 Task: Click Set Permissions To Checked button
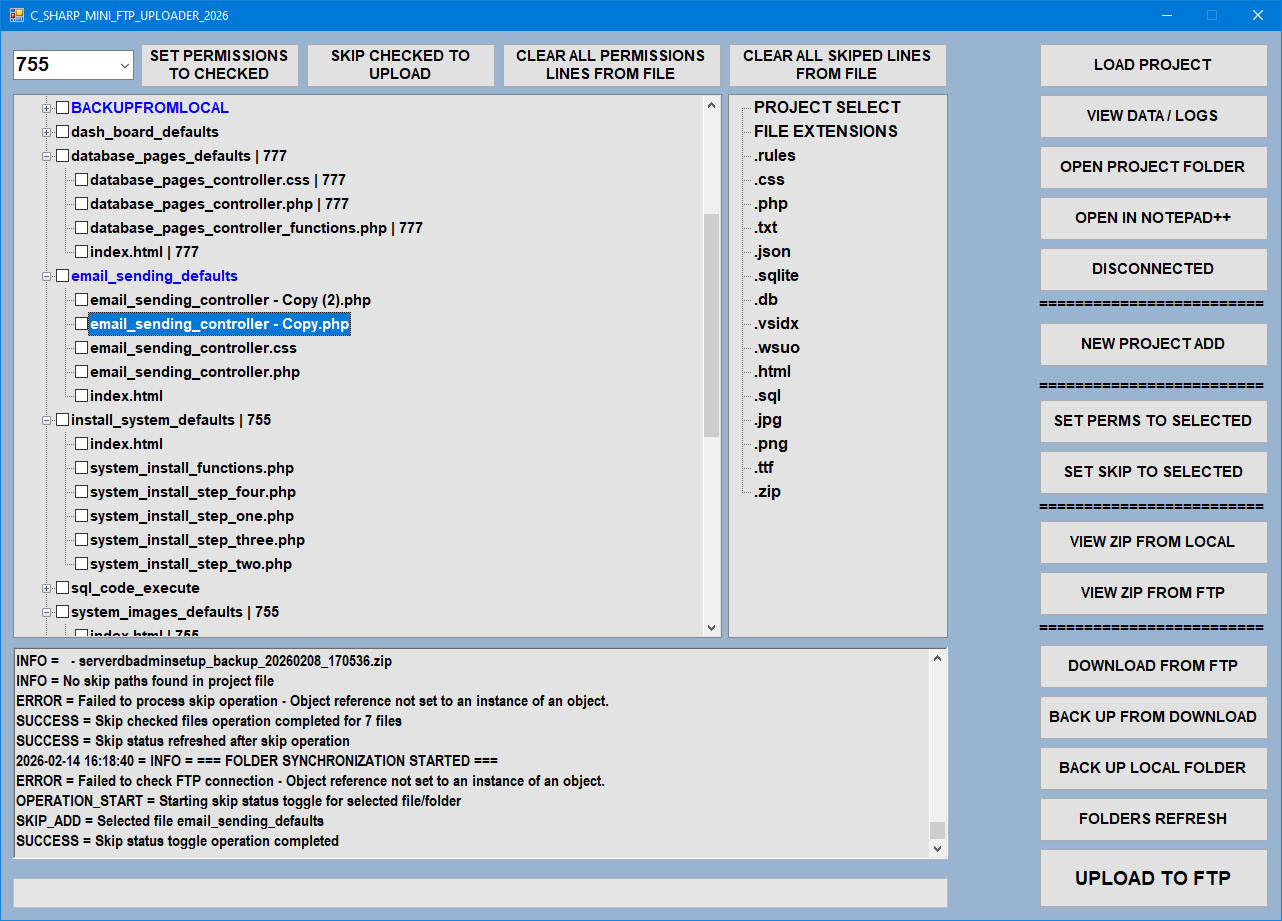point(219,65)
